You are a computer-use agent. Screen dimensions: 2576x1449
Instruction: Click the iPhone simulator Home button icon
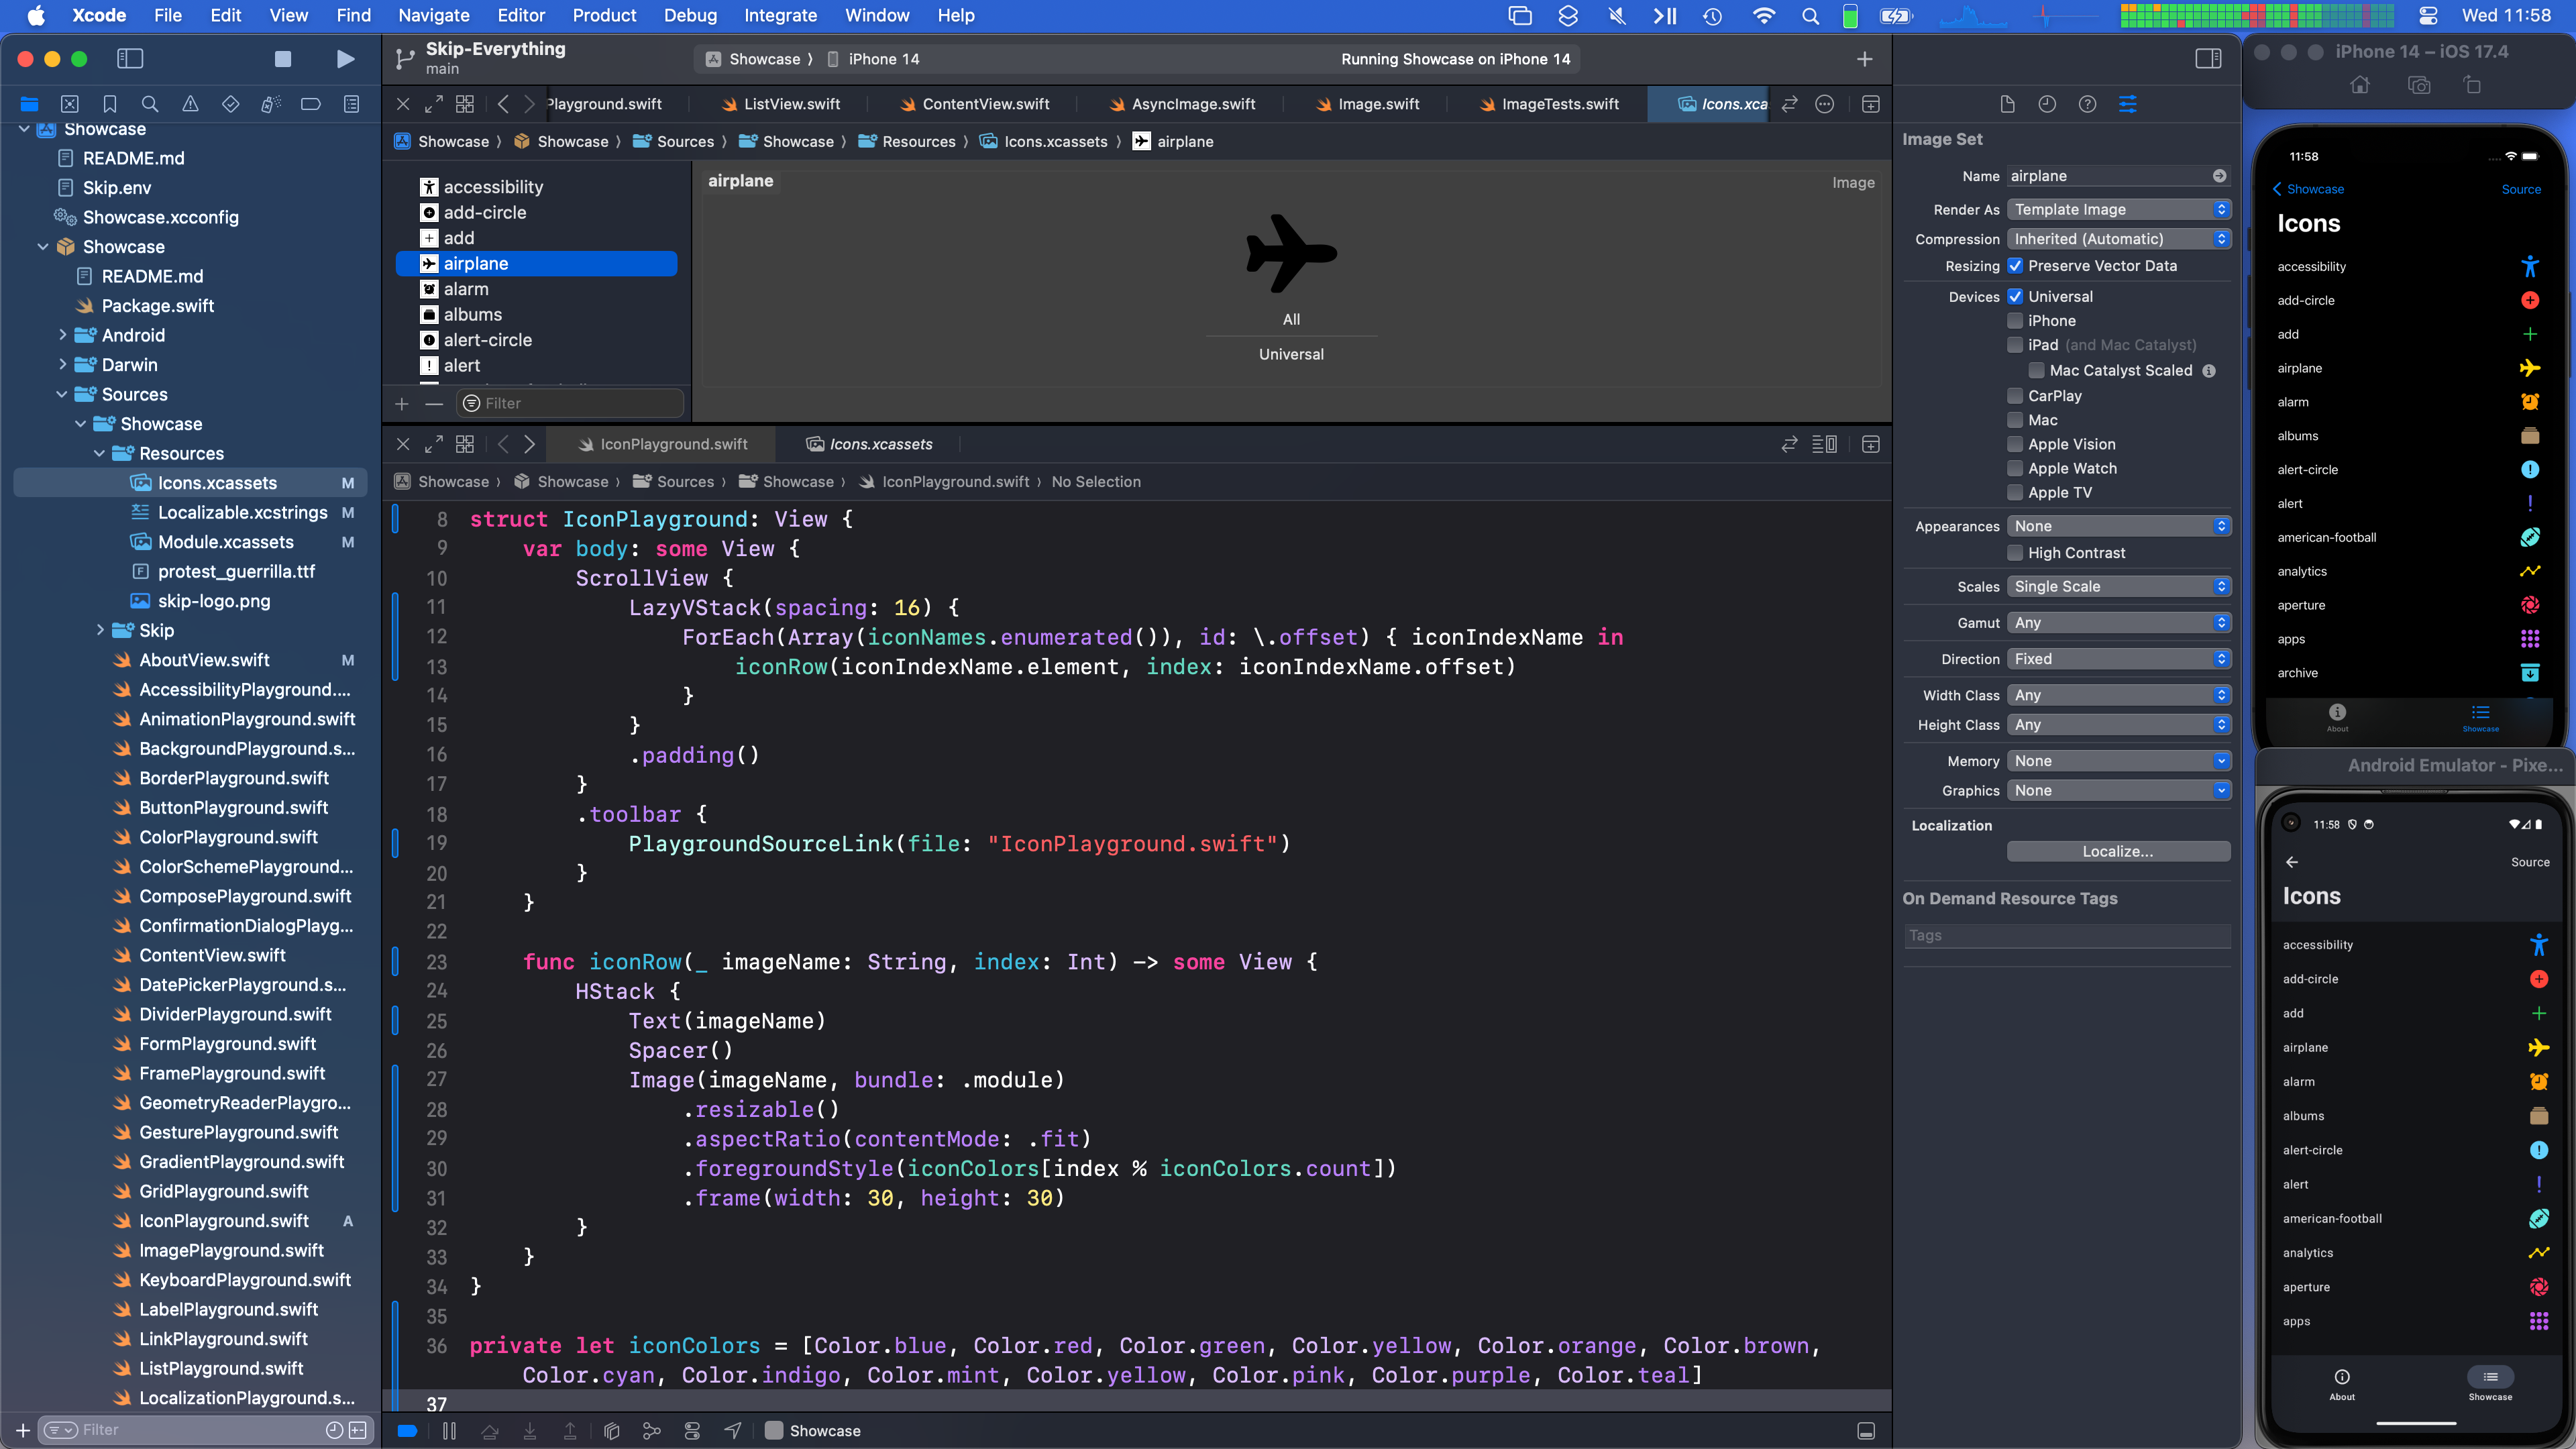tap(2360, 85)
